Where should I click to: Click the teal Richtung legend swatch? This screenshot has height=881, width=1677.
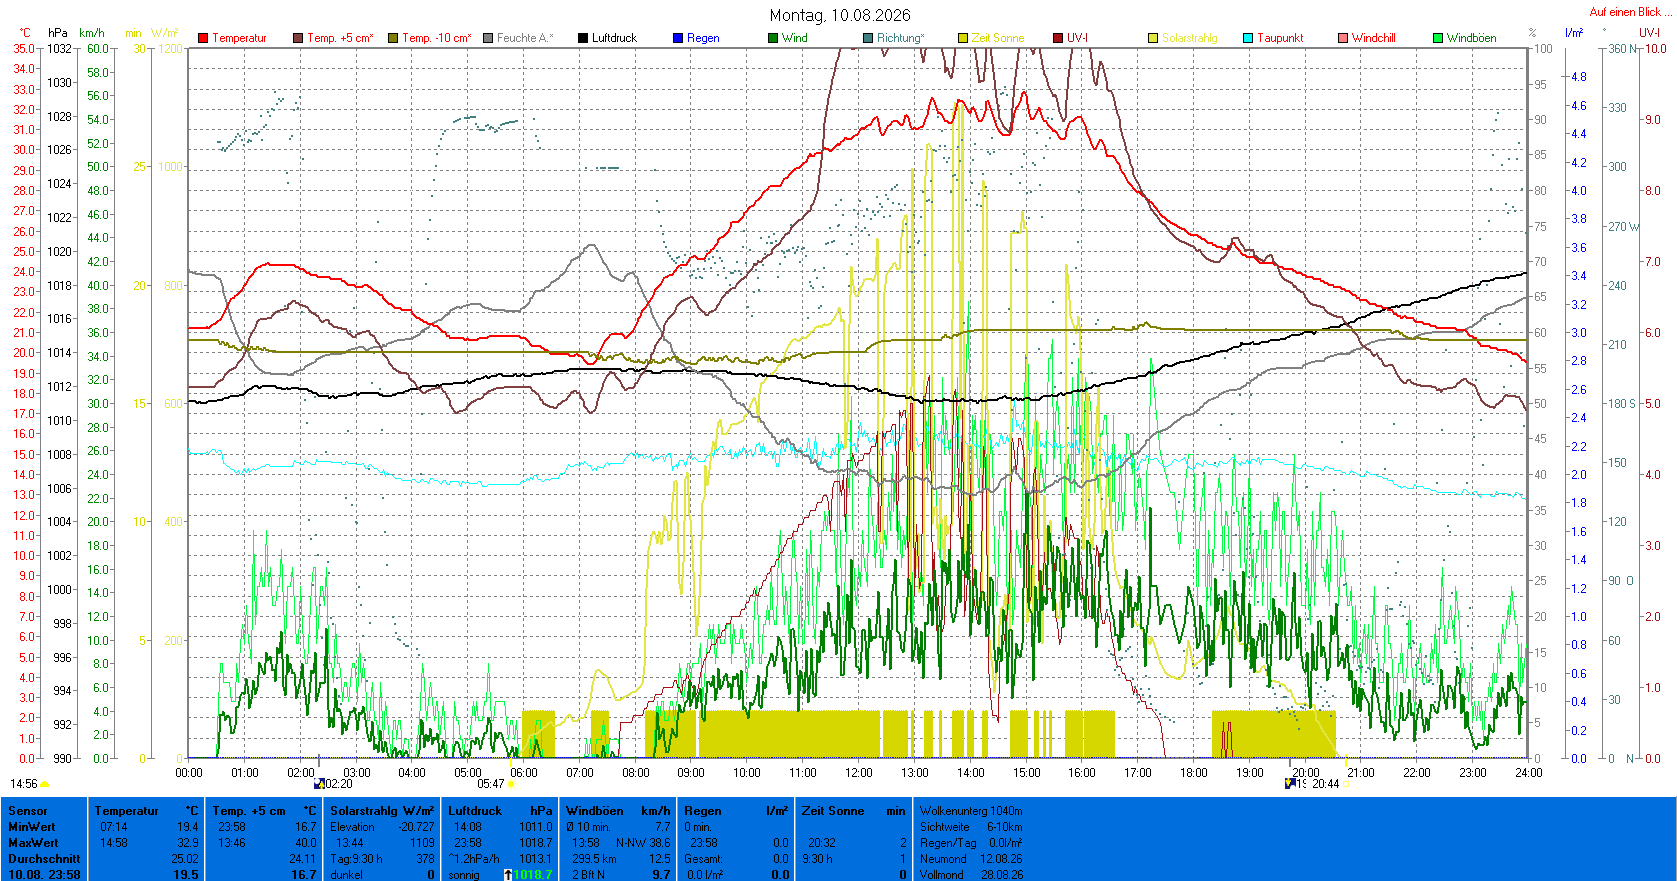(868, 38)
